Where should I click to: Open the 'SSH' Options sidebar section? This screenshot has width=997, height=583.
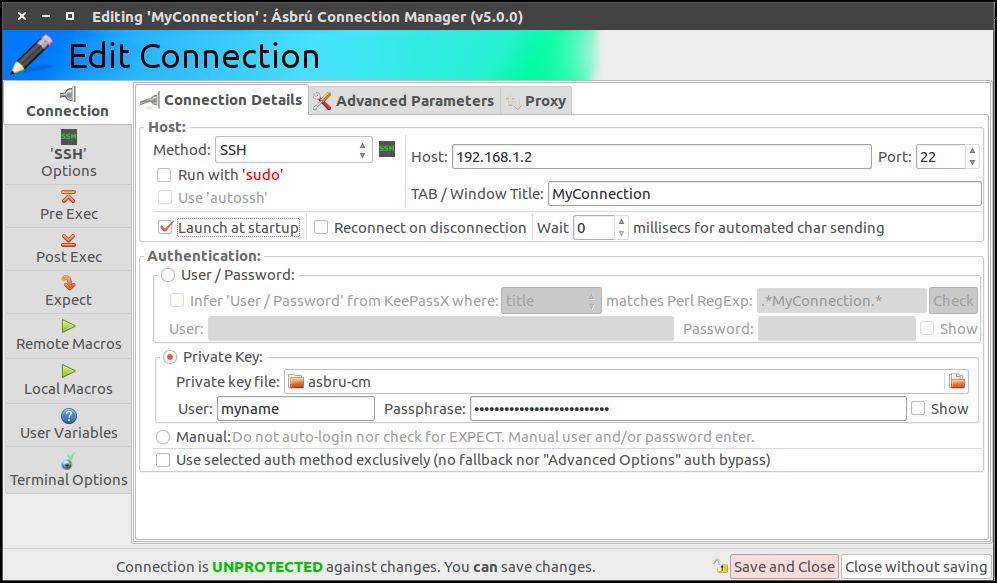point(68,154)
